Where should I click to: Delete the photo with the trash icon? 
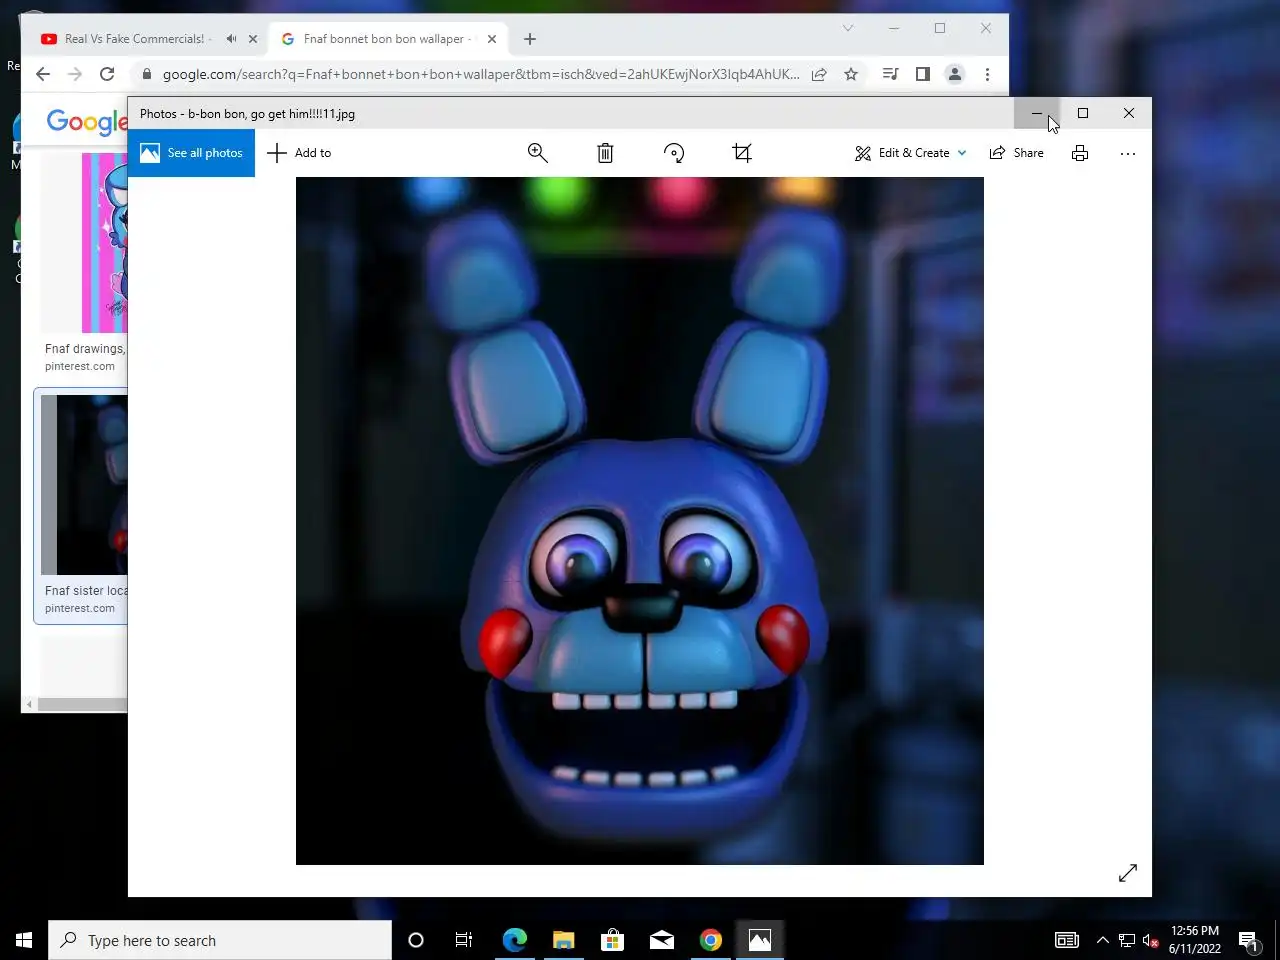[x=605, y=153]
